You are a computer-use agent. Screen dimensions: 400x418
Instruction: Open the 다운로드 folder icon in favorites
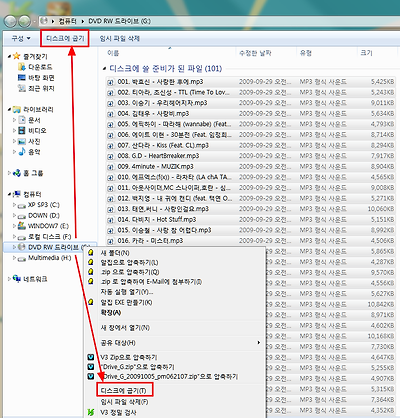click(22, 67)
